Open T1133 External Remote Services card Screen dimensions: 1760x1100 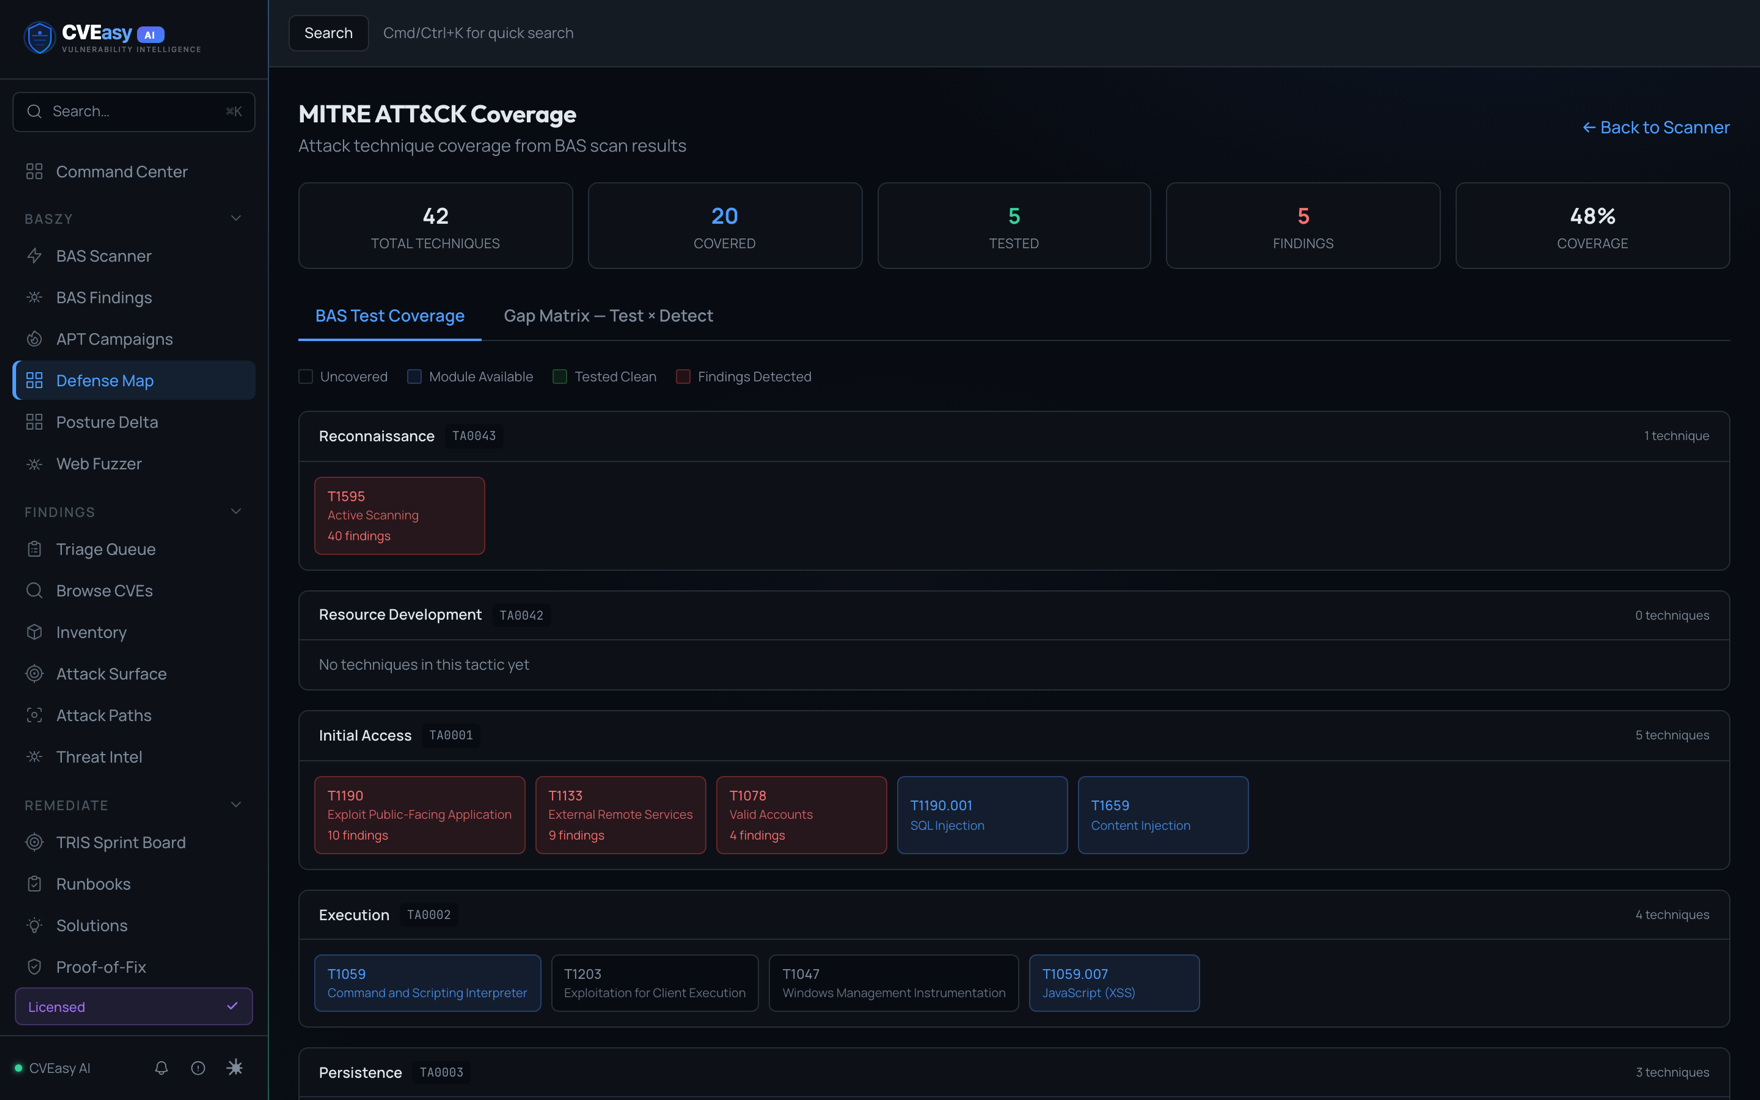coord(621,815)
